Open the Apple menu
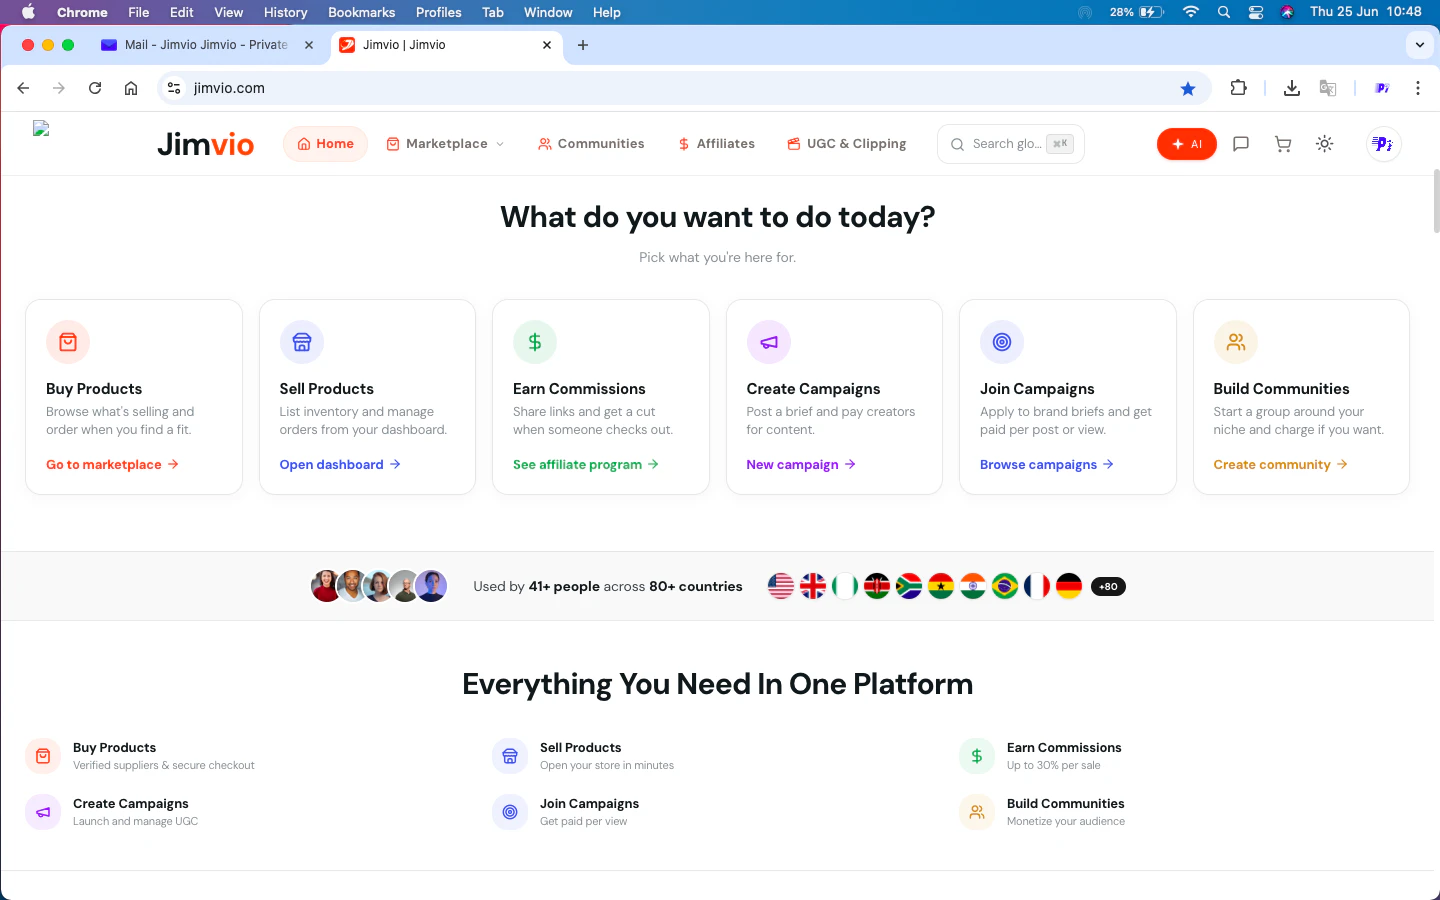1440x900 pixels. (x=28, y=12)
